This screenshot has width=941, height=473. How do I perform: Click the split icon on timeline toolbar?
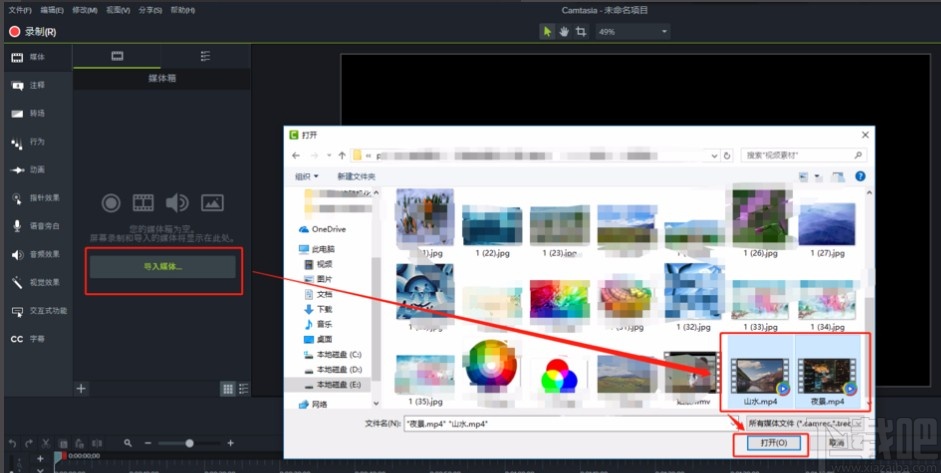pos(97,444)
